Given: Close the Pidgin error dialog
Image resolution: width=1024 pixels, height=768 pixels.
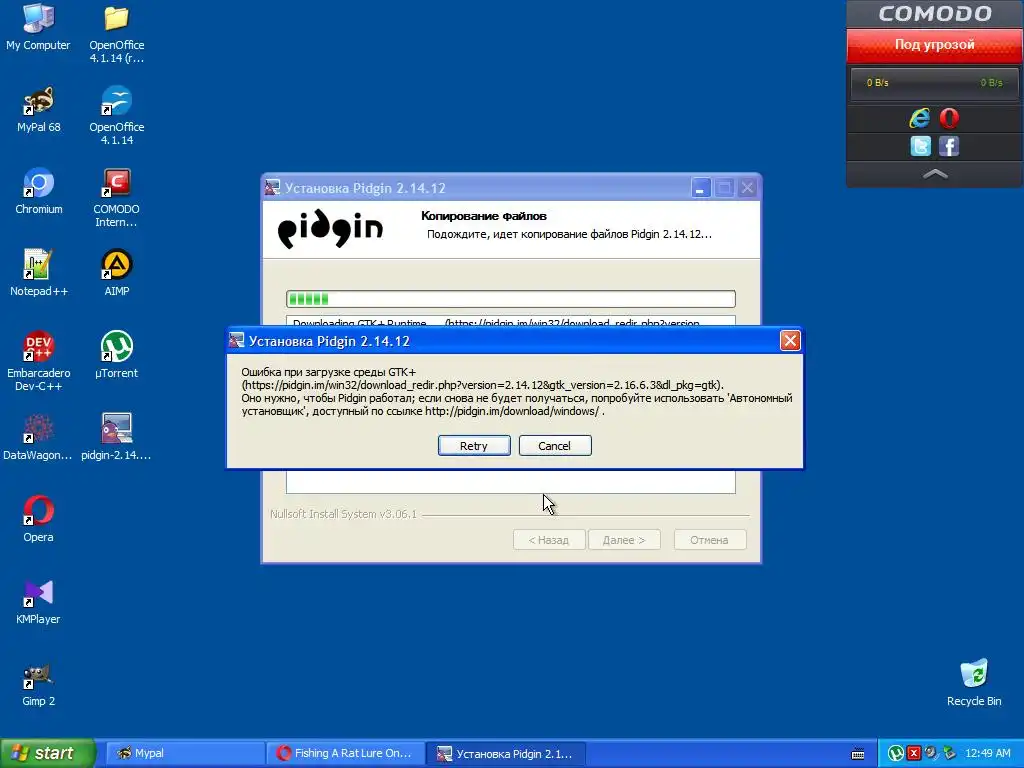Looking at the screenshot, I should tap(790, 340).
